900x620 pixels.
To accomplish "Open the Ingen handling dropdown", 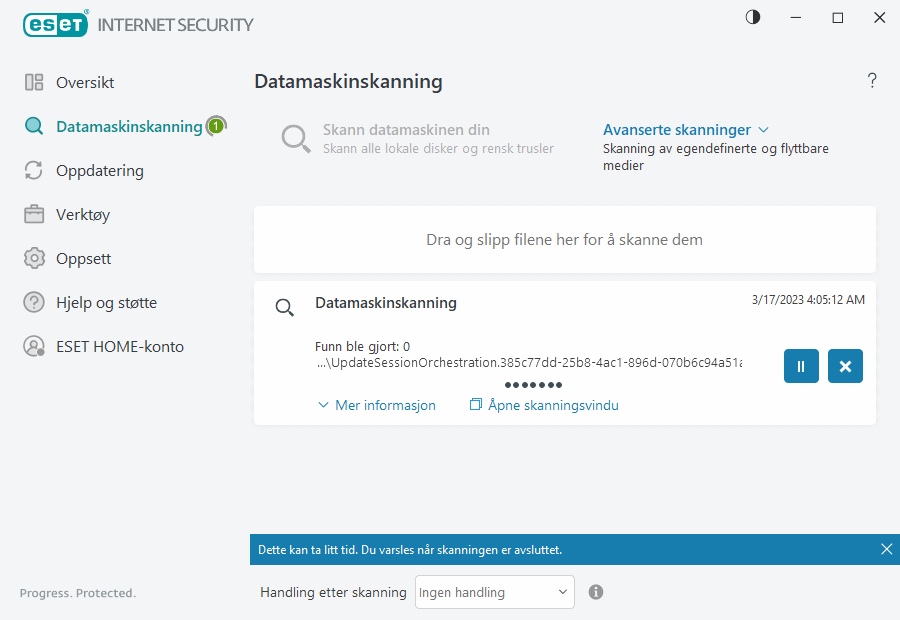I will [x=494, y=592].
